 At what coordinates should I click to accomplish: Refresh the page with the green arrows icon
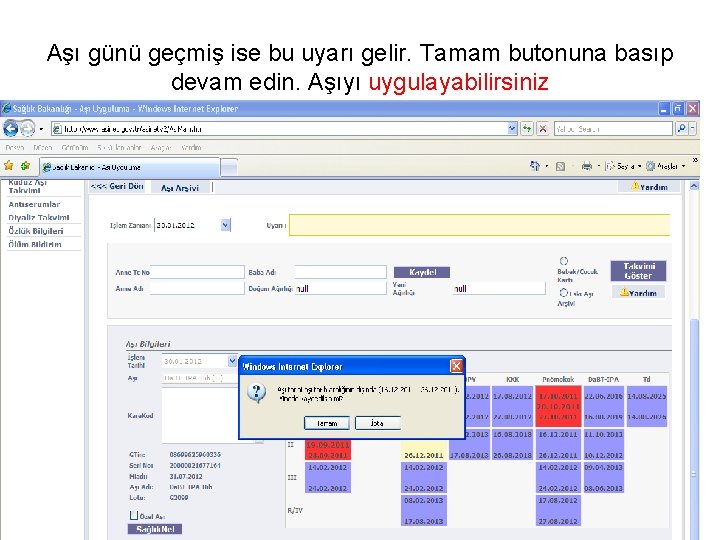click(527, 129)
